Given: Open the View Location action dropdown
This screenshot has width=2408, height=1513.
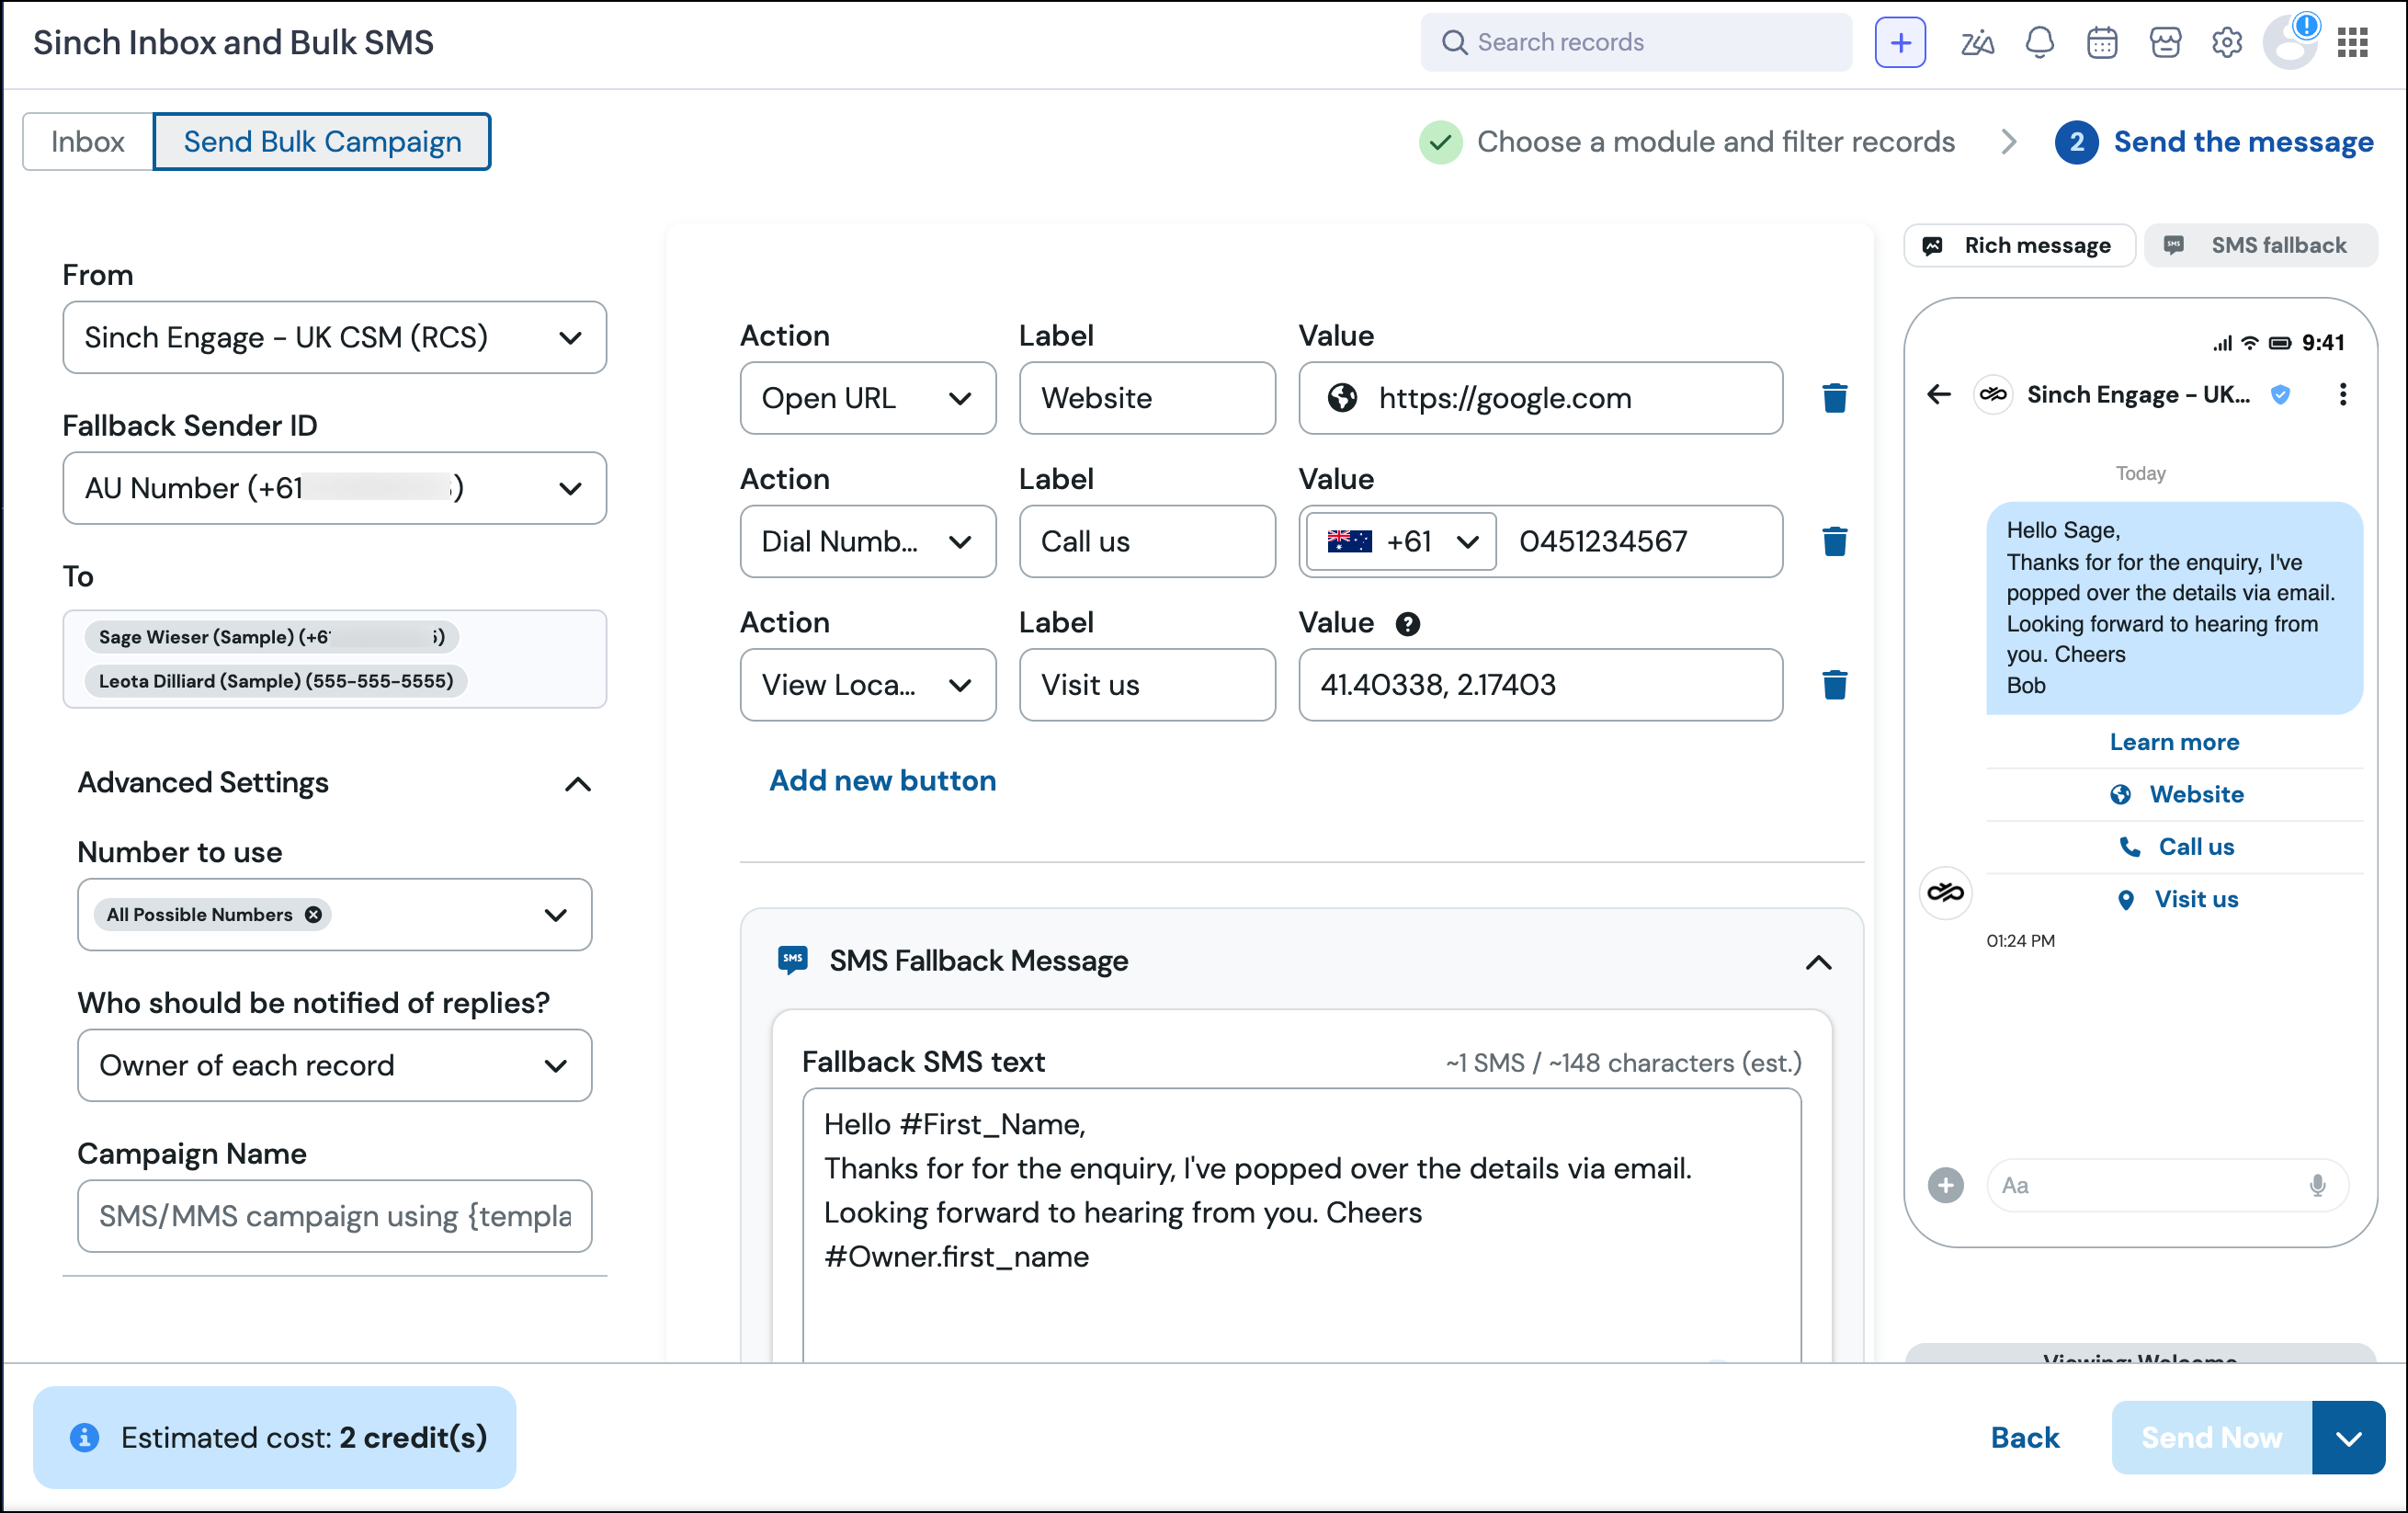Looking at the screenshot, I should pyautogui.click(x=867, y=685).
